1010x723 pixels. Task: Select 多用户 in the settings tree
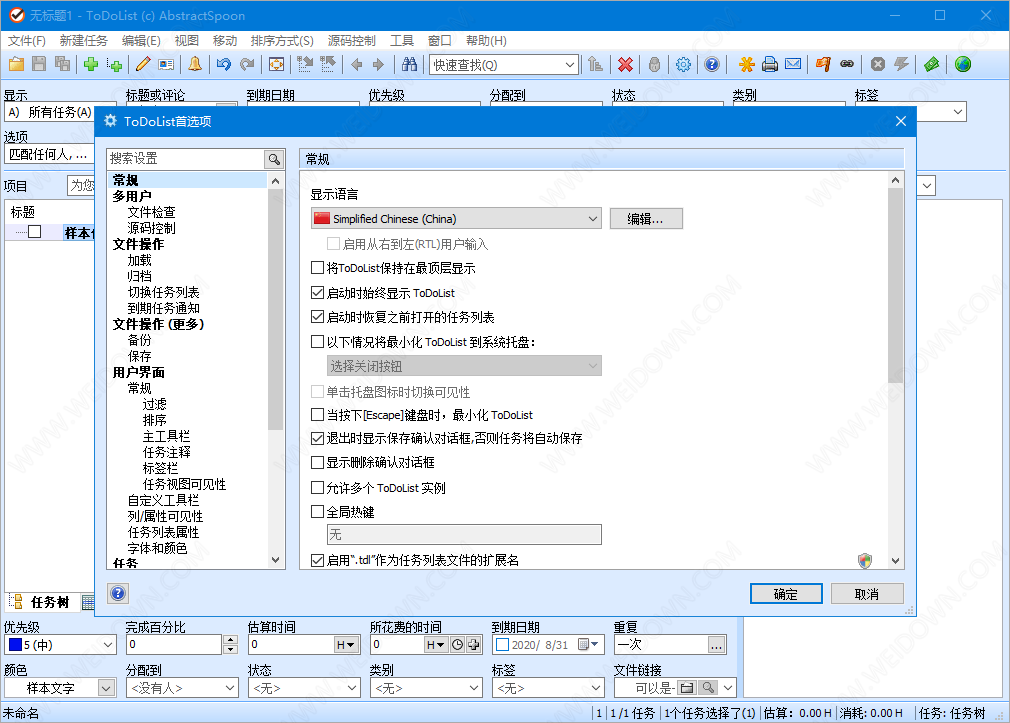(132, 196)
